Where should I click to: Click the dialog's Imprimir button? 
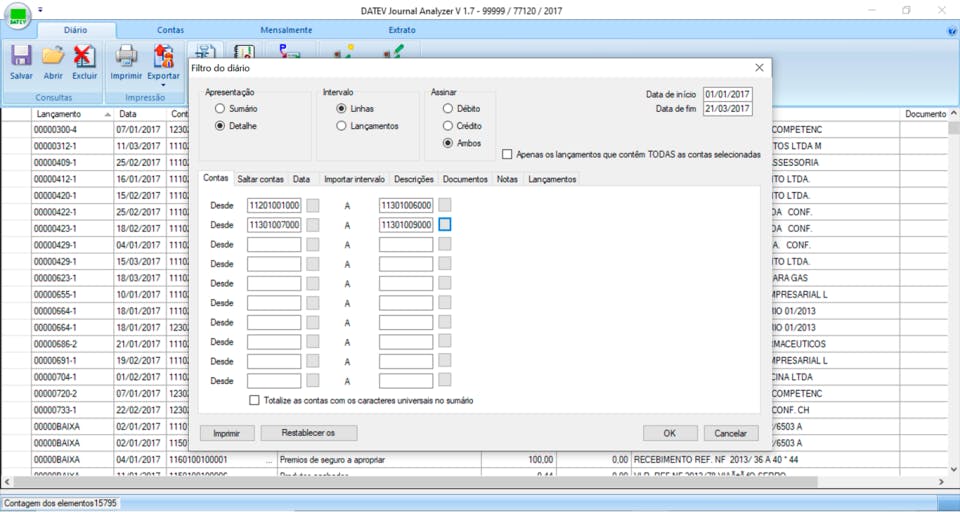pos(227,433)
